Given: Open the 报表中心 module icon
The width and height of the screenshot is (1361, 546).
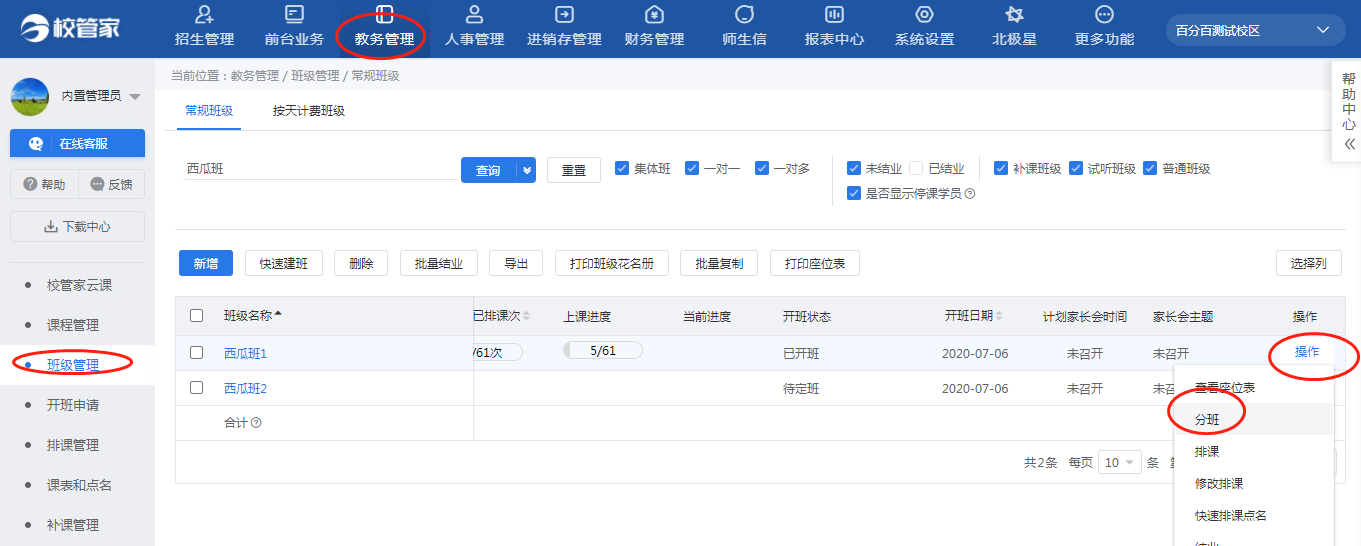Looking at the screenshot, I should pos(834,15).
